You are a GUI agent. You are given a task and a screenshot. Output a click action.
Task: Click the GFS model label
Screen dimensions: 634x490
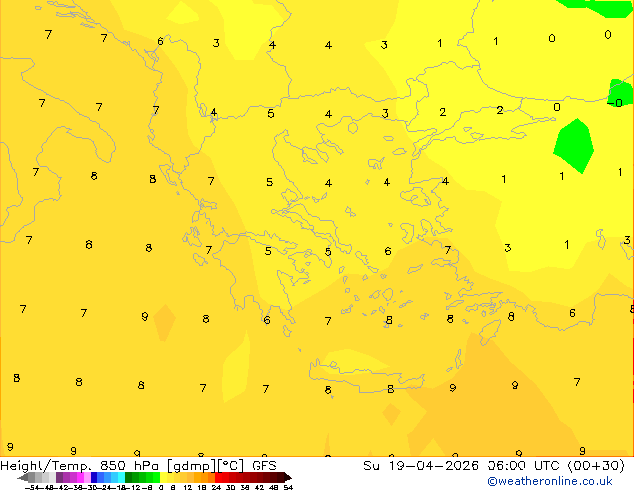264,466
